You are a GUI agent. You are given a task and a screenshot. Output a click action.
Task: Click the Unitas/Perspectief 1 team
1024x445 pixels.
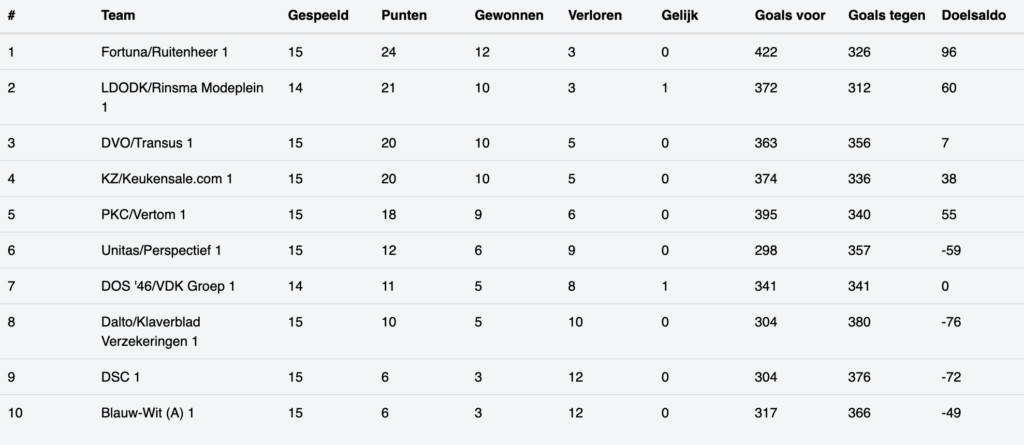pos(162,250)
